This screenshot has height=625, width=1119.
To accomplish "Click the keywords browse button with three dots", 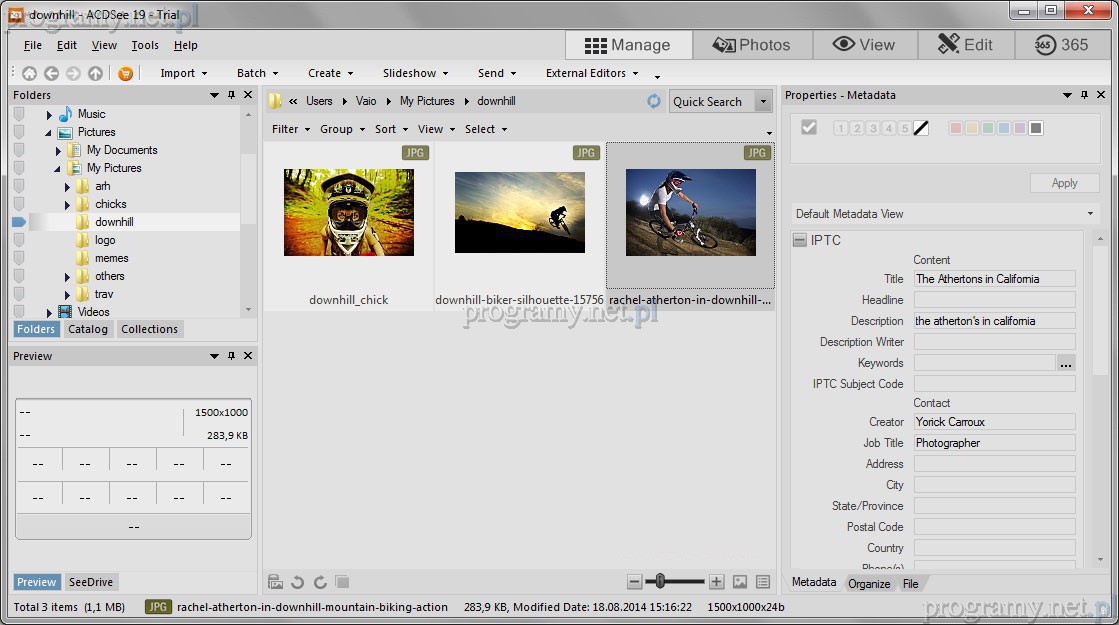I will tap(1066, 363).
